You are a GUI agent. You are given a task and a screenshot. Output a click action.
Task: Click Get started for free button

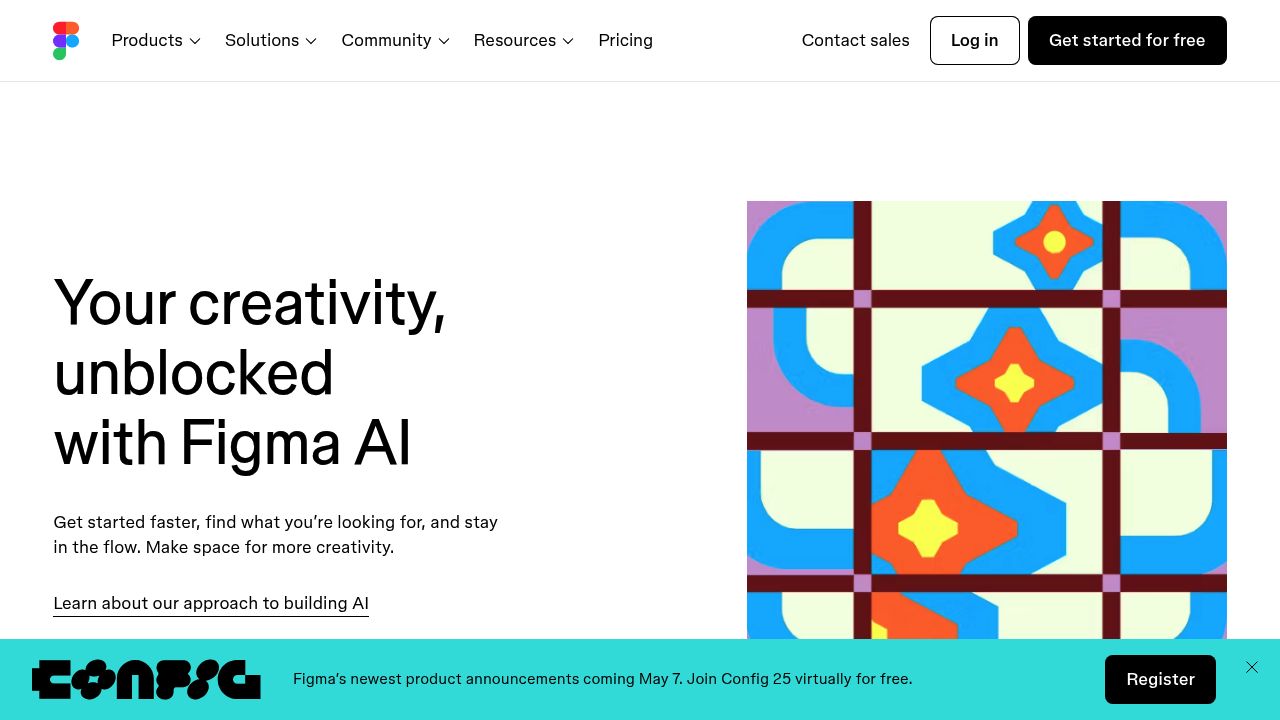pos(1127,40)
